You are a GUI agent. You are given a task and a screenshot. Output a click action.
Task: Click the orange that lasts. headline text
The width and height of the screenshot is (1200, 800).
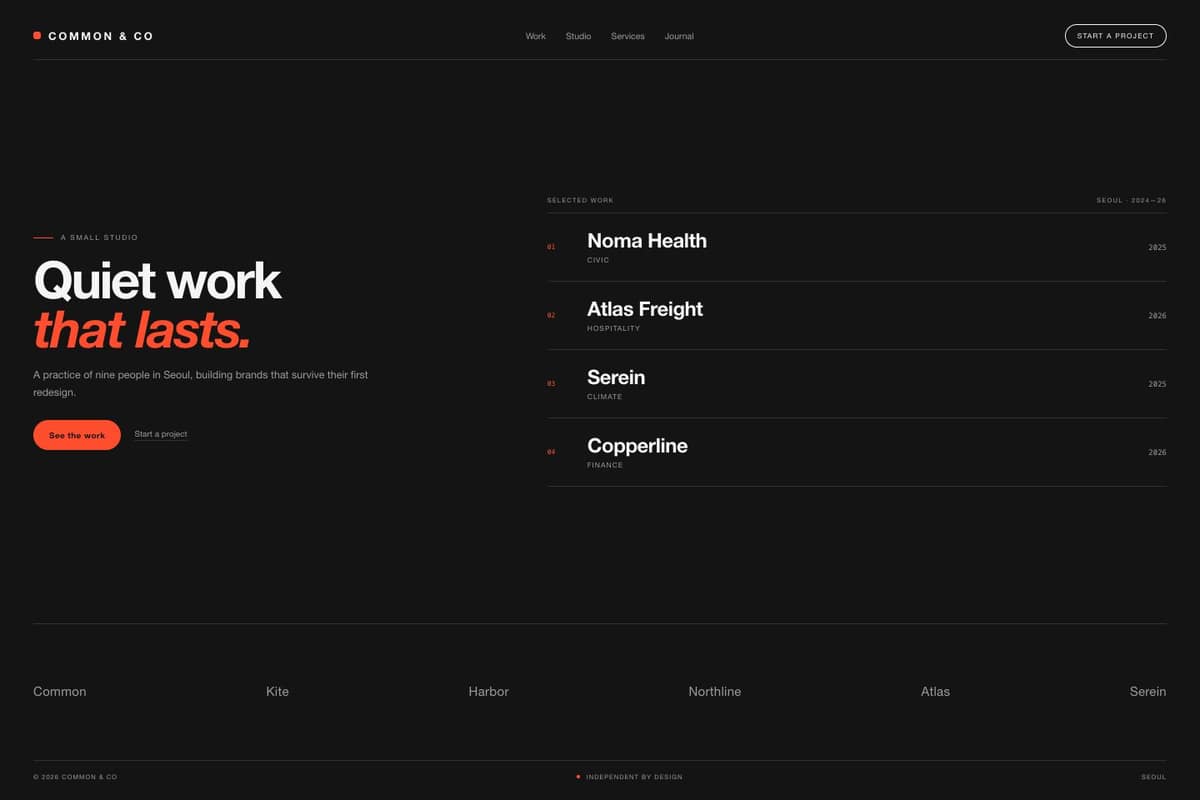click(x=141, y=331)
